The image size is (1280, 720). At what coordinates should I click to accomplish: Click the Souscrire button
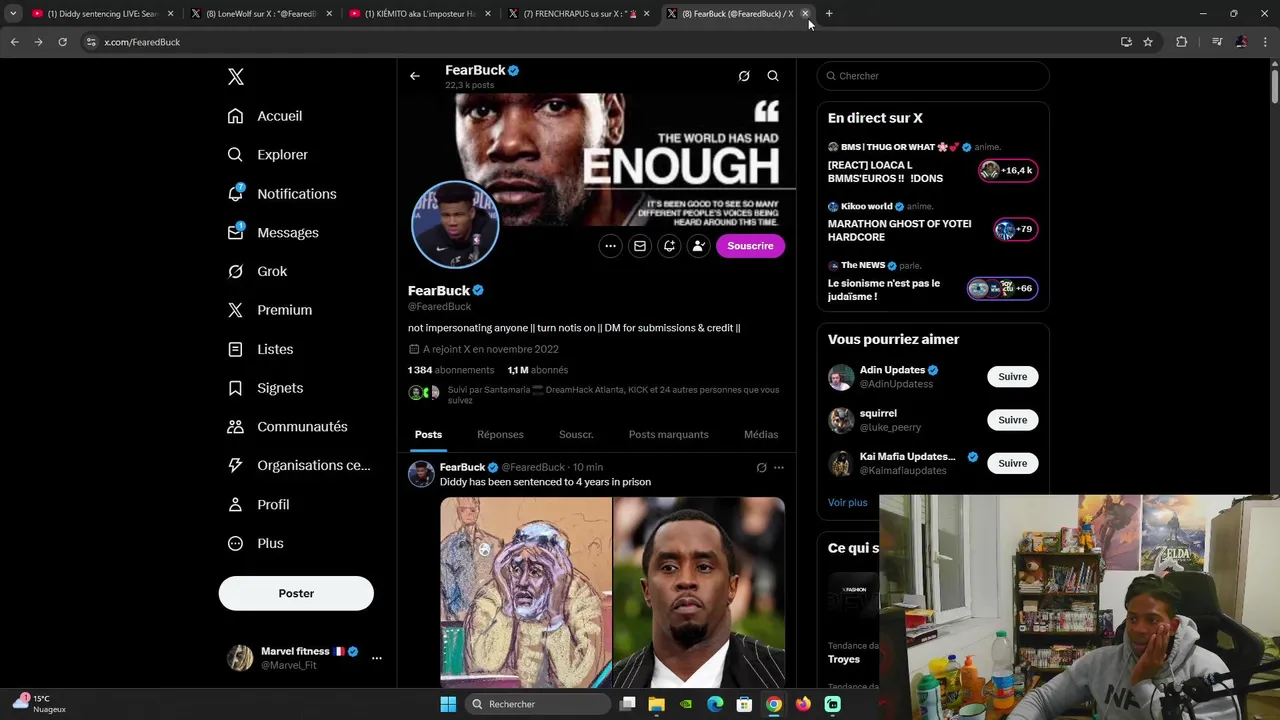click(x=751, y=246)
